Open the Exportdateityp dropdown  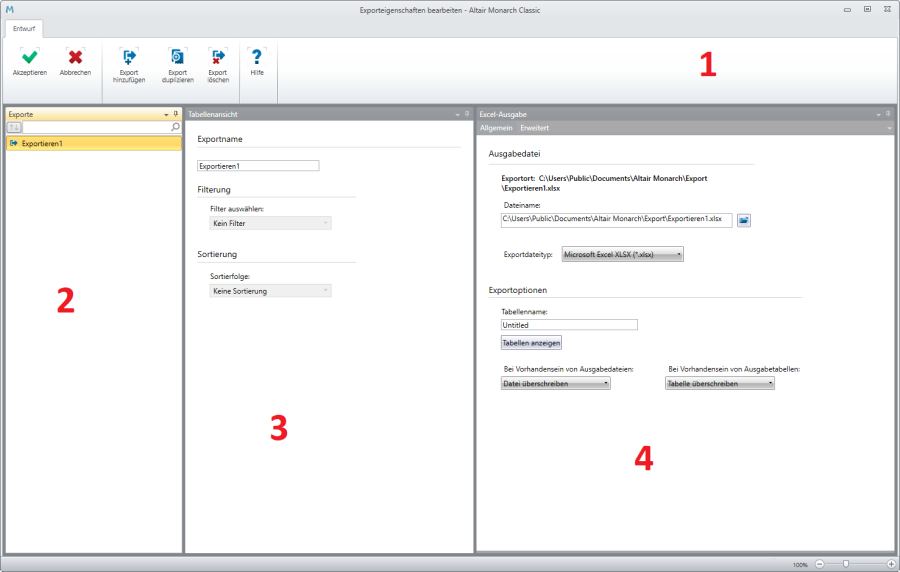pos(622,255)
